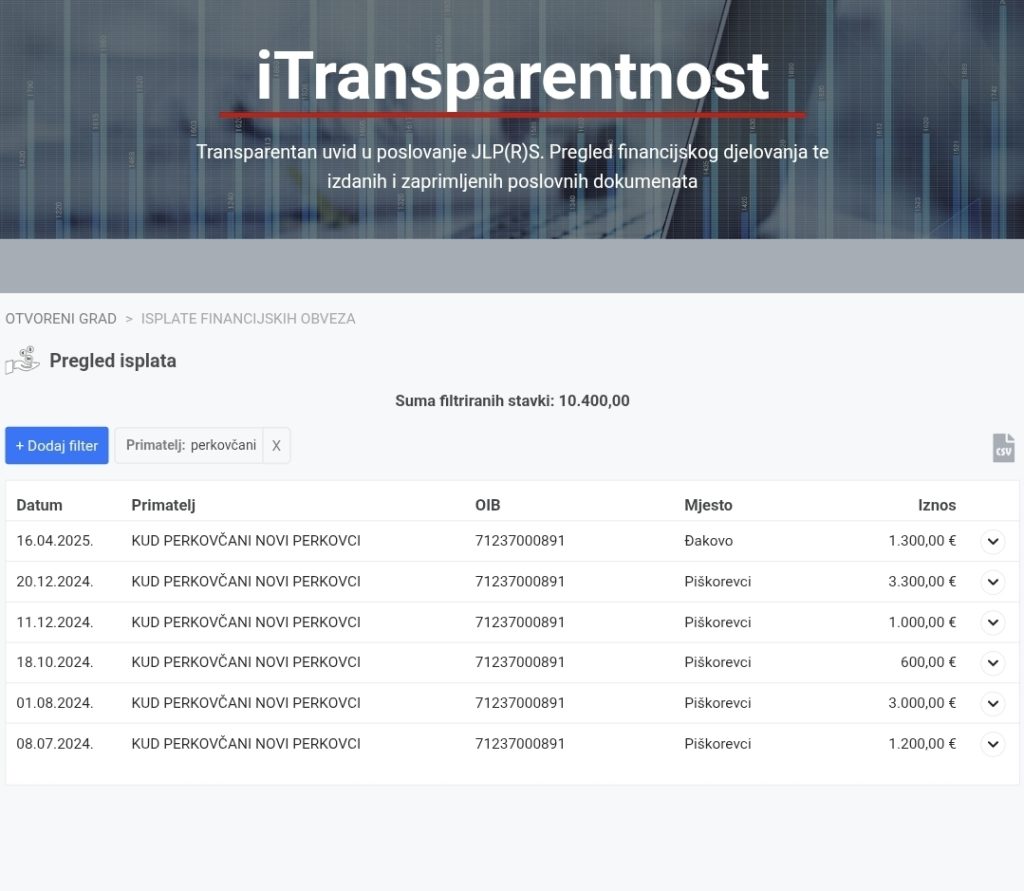Viewport: 1024px width, 891px height.
Task: Click recipient name in the 18.10.2024 row
Action: tap(246, 662)
